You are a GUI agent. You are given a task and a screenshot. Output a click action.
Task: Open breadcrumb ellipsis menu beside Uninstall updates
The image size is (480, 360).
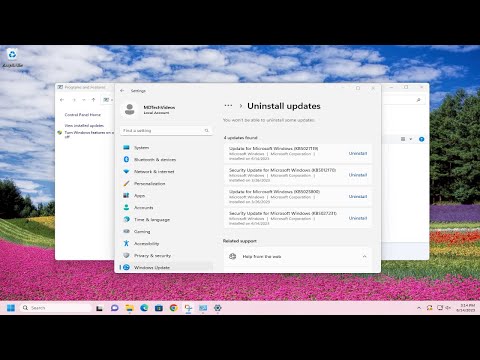(228, 106)
